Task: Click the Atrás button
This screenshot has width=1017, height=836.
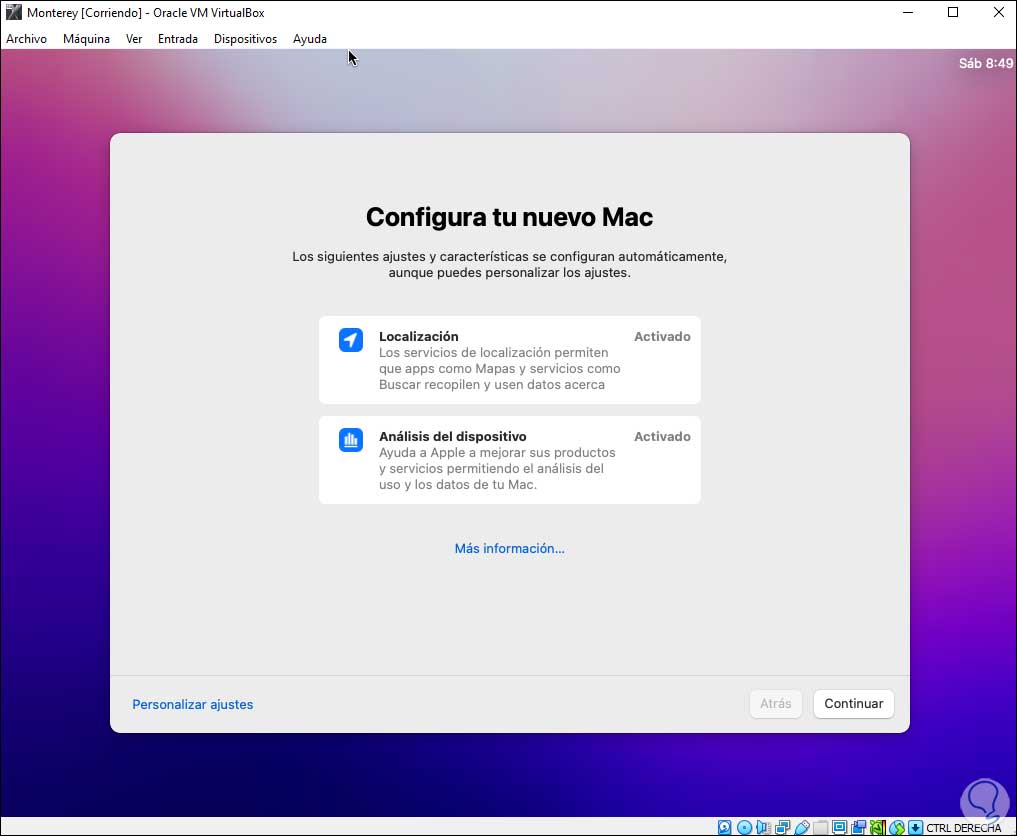Action: coord(776,704)
